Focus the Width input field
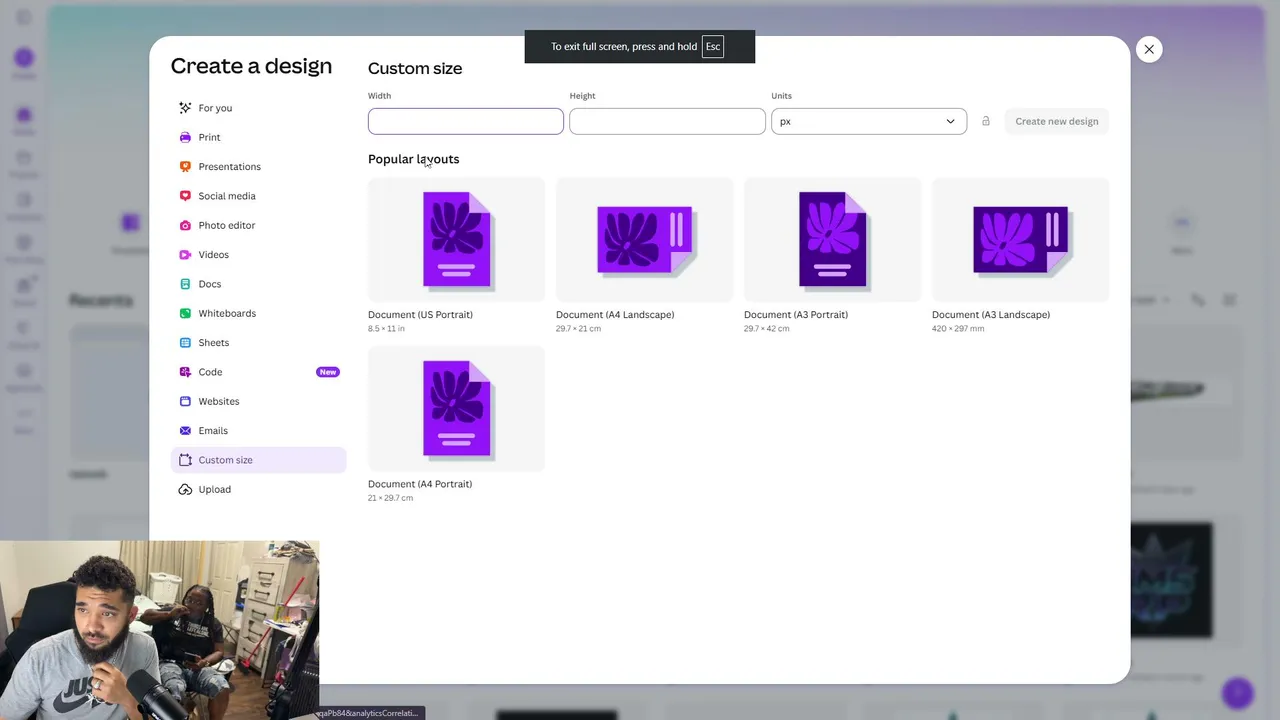Image resolution: width=1280 pixels, height=720 pixels. point(466,121)
